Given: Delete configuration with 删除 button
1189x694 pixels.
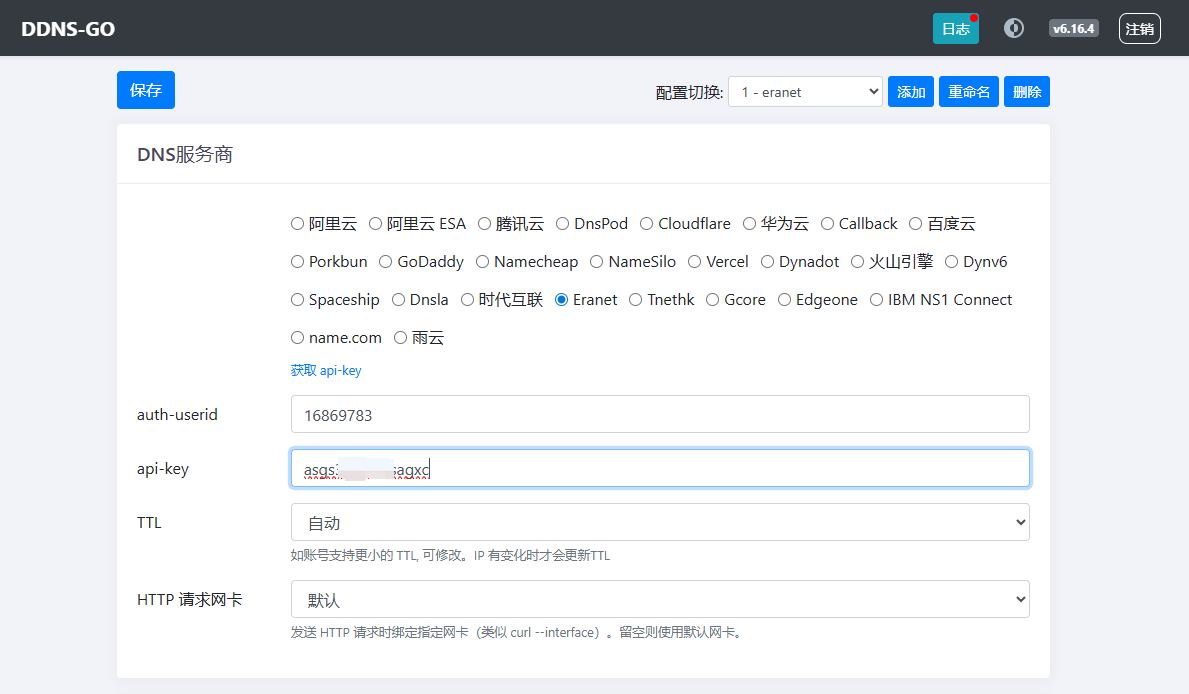Looking at the screenshot, I should 1026,92.
